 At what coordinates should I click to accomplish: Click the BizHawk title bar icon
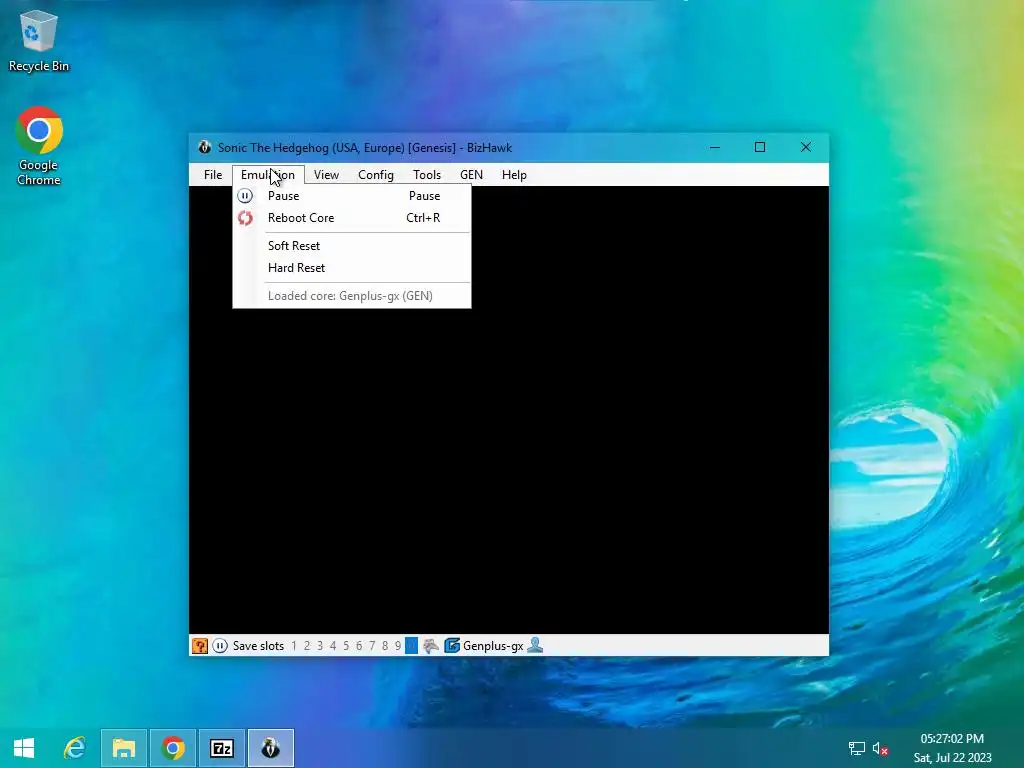204,148
